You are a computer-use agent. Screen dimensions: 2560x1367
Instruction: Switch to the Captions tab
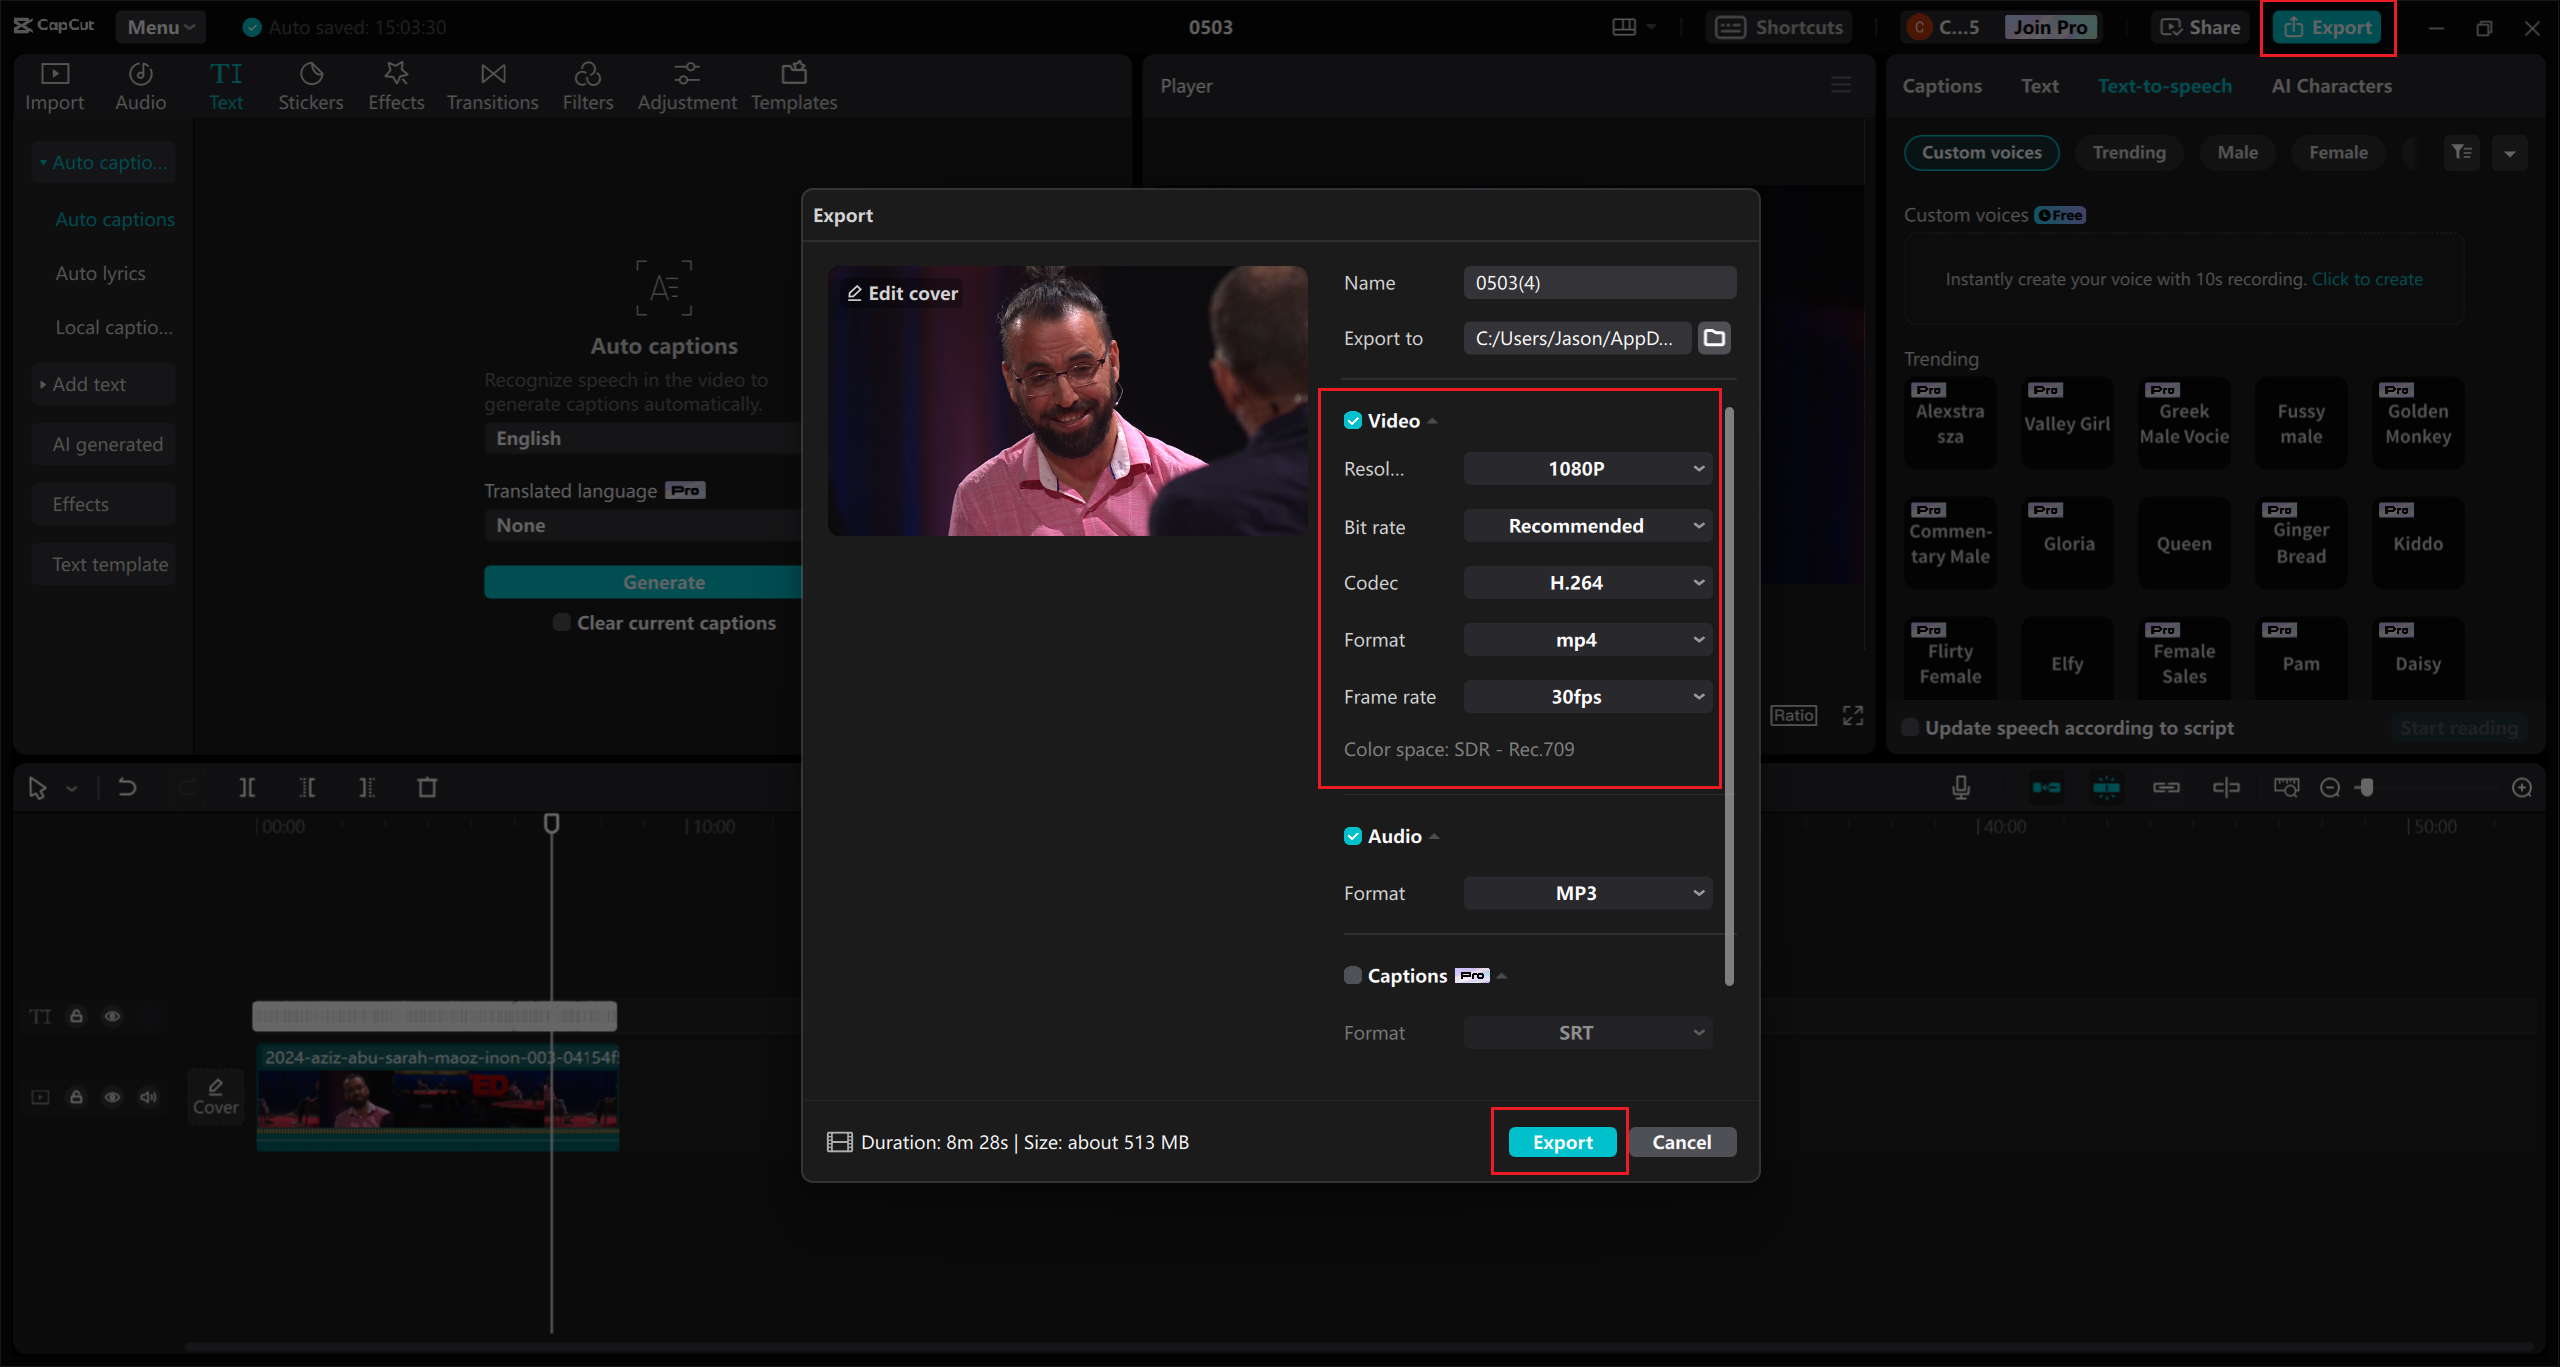pos(1941,86)
